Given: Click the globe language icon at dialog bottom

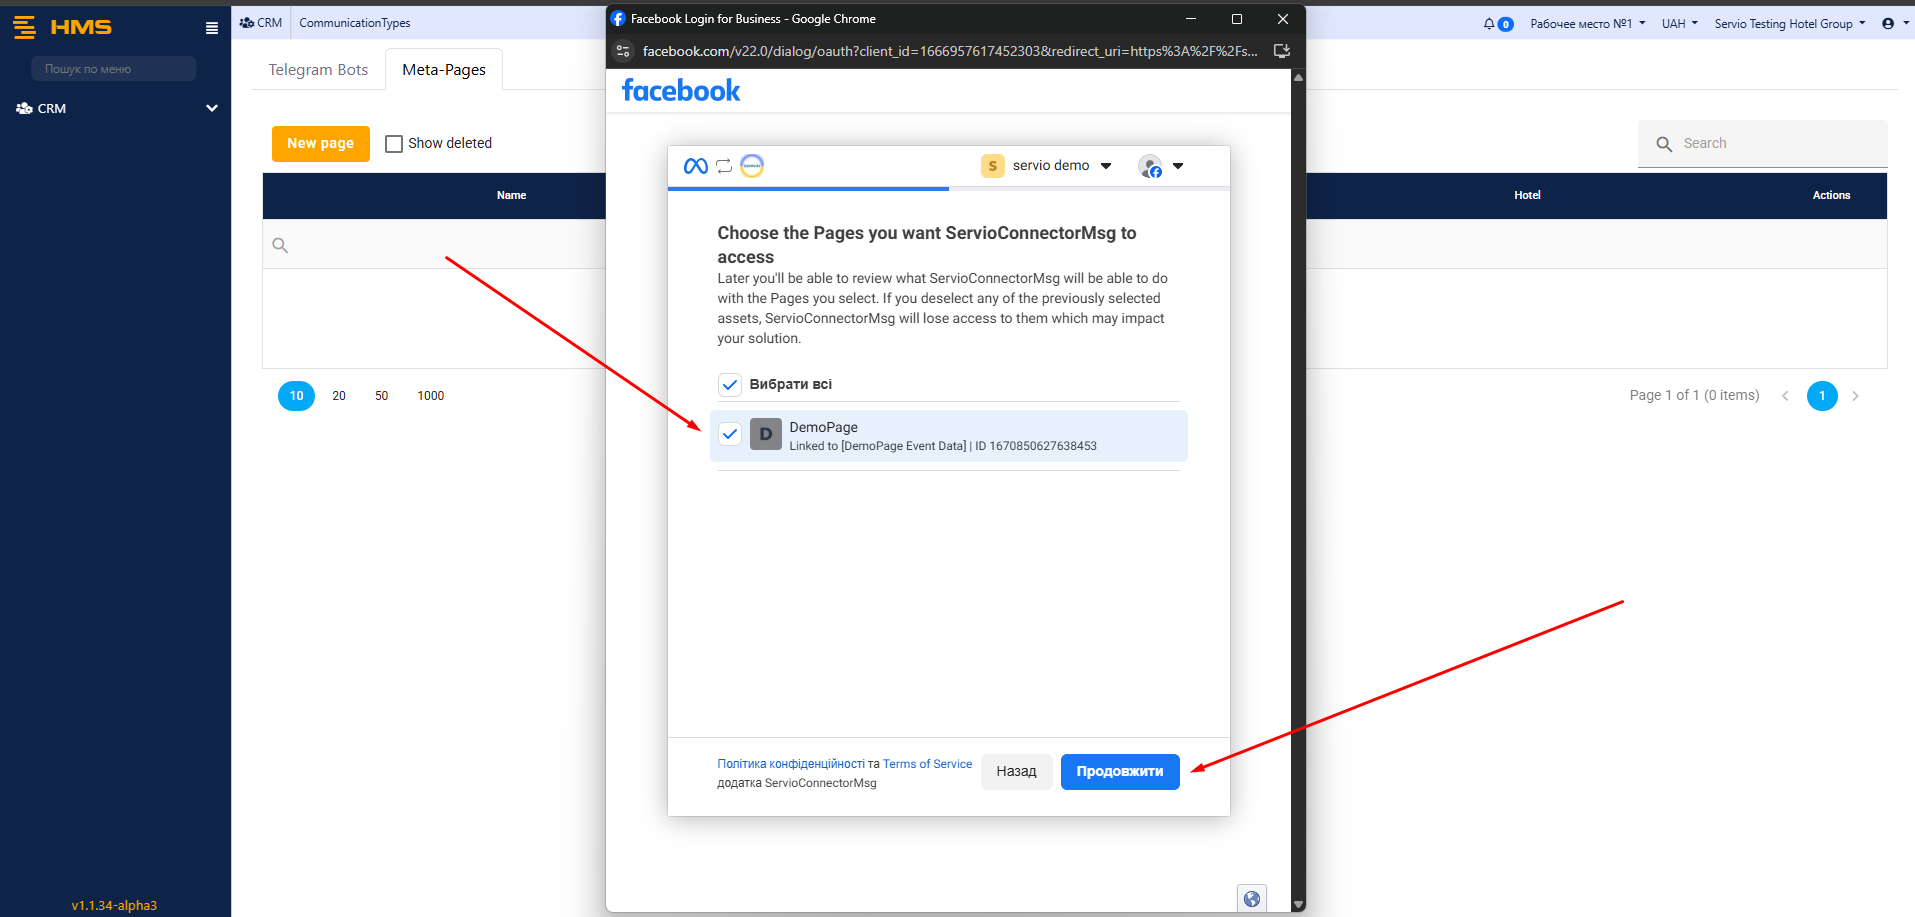Looking at the screenshot, I should pyautogui.click(x=1251, y=898).
